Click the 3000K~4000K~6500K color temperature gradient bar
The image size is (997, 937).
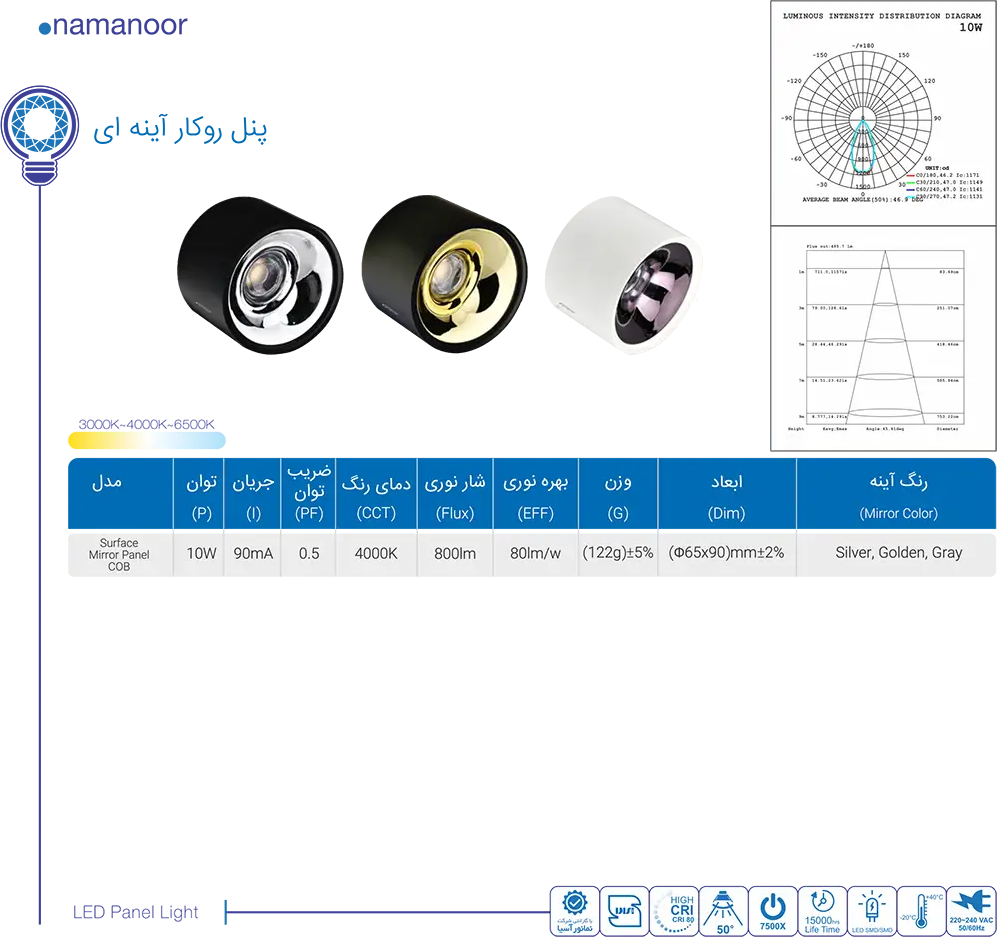tap(147, 439)
